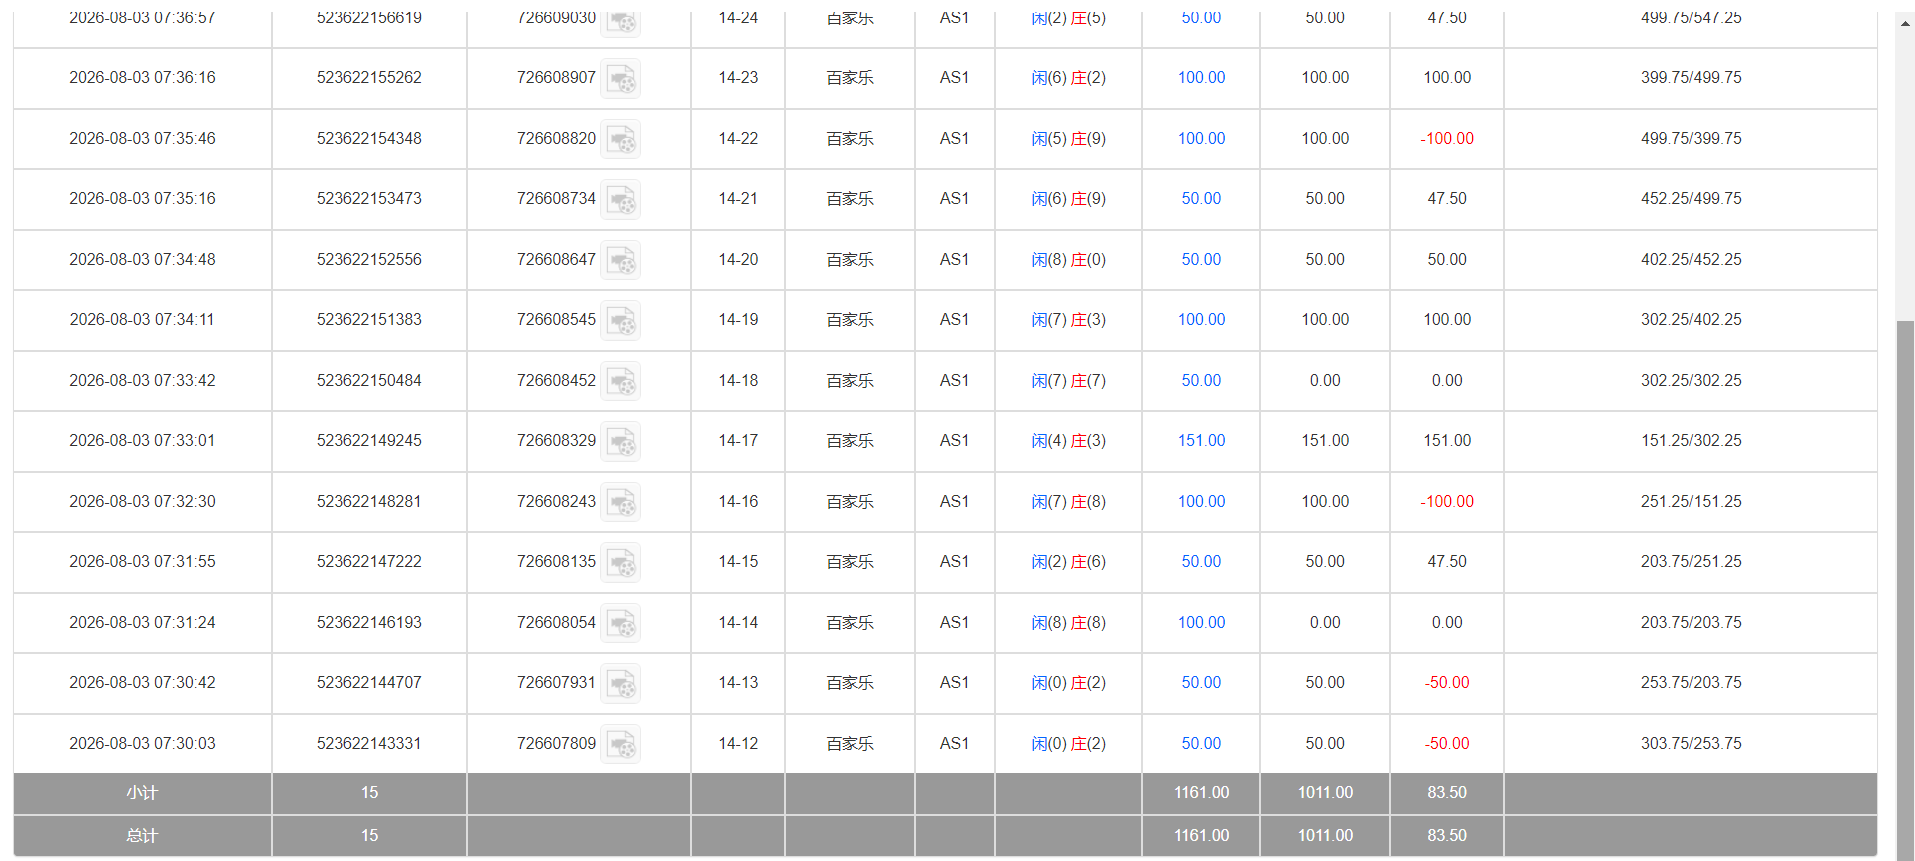Click blue bet amount 100.00 in row 14-22
The width and height of the screenshot is (1915, 861).
click(1201, 139)
